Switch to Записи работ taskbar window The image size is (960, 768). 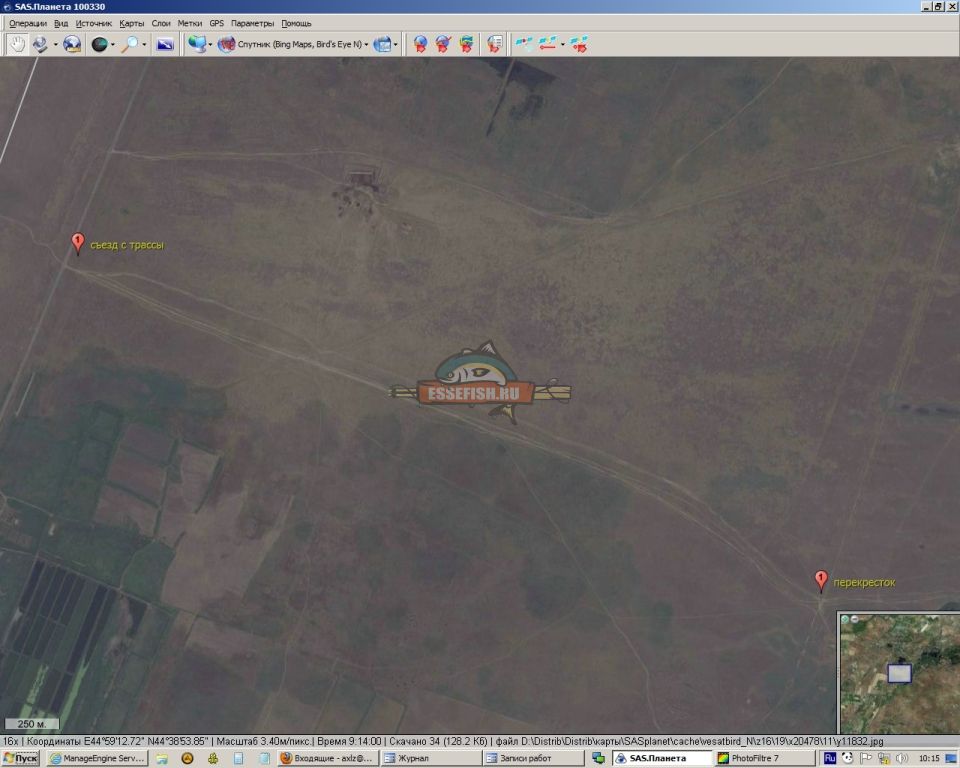533,758
